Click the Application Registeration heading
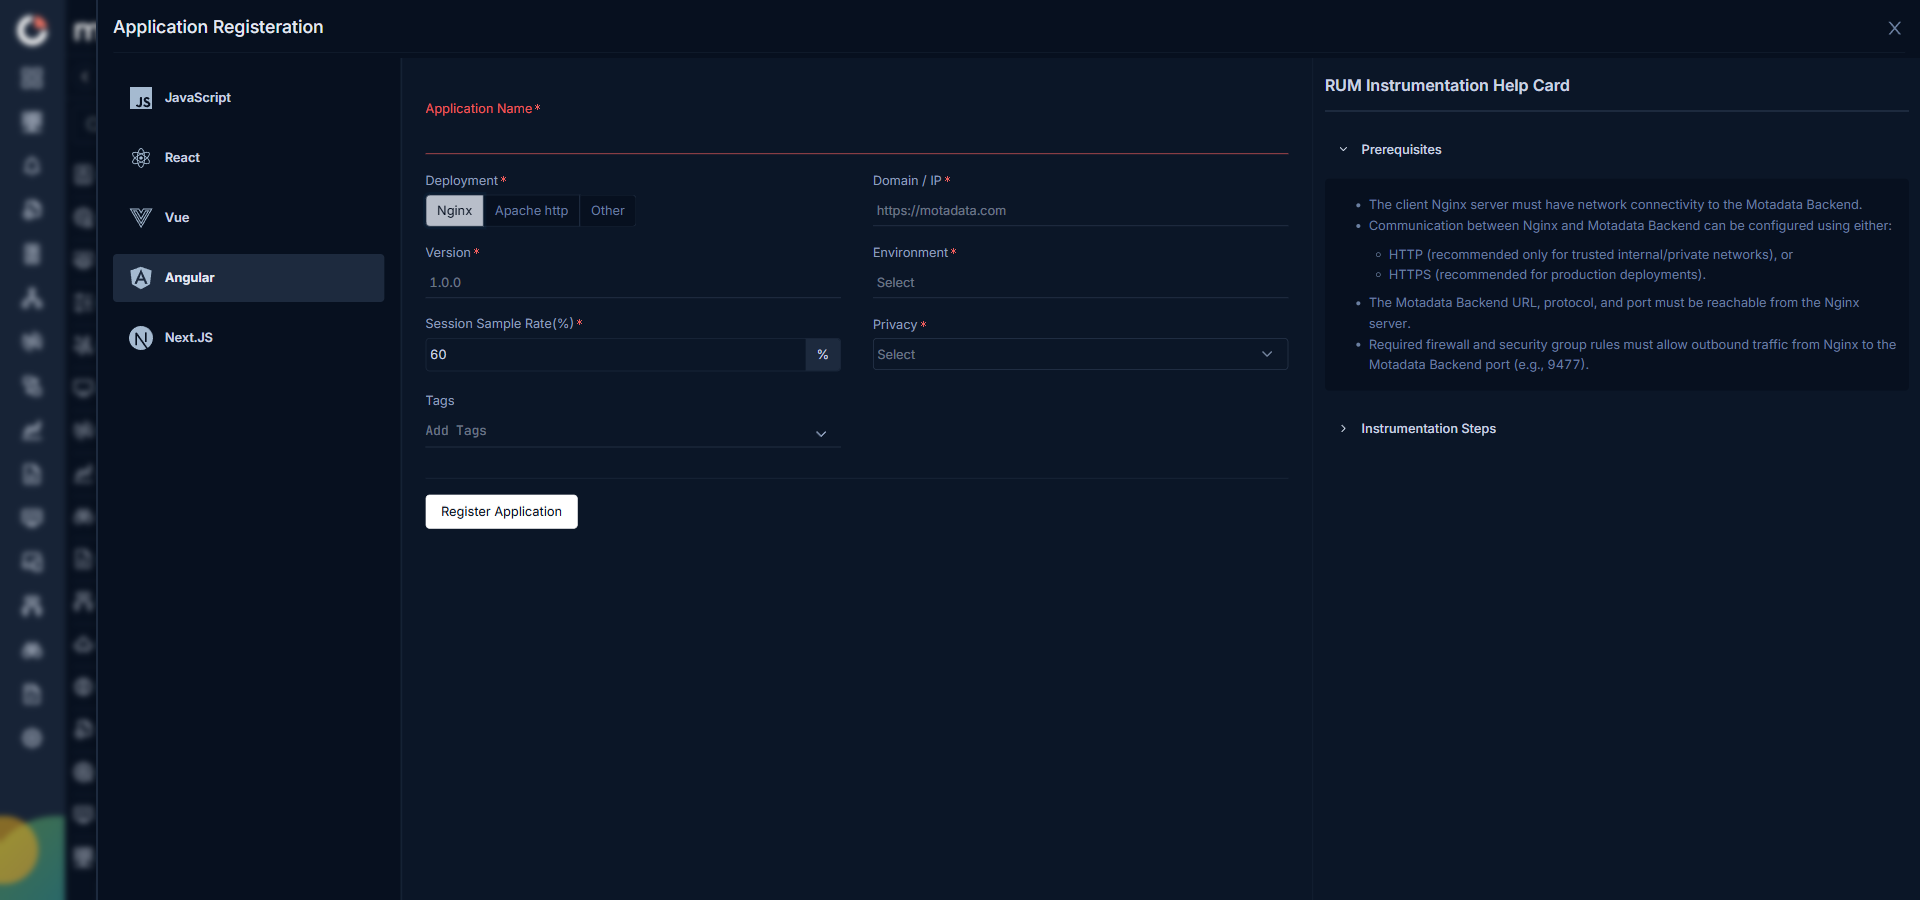The width and height of the screenshot is (1920, 900). 218,27
